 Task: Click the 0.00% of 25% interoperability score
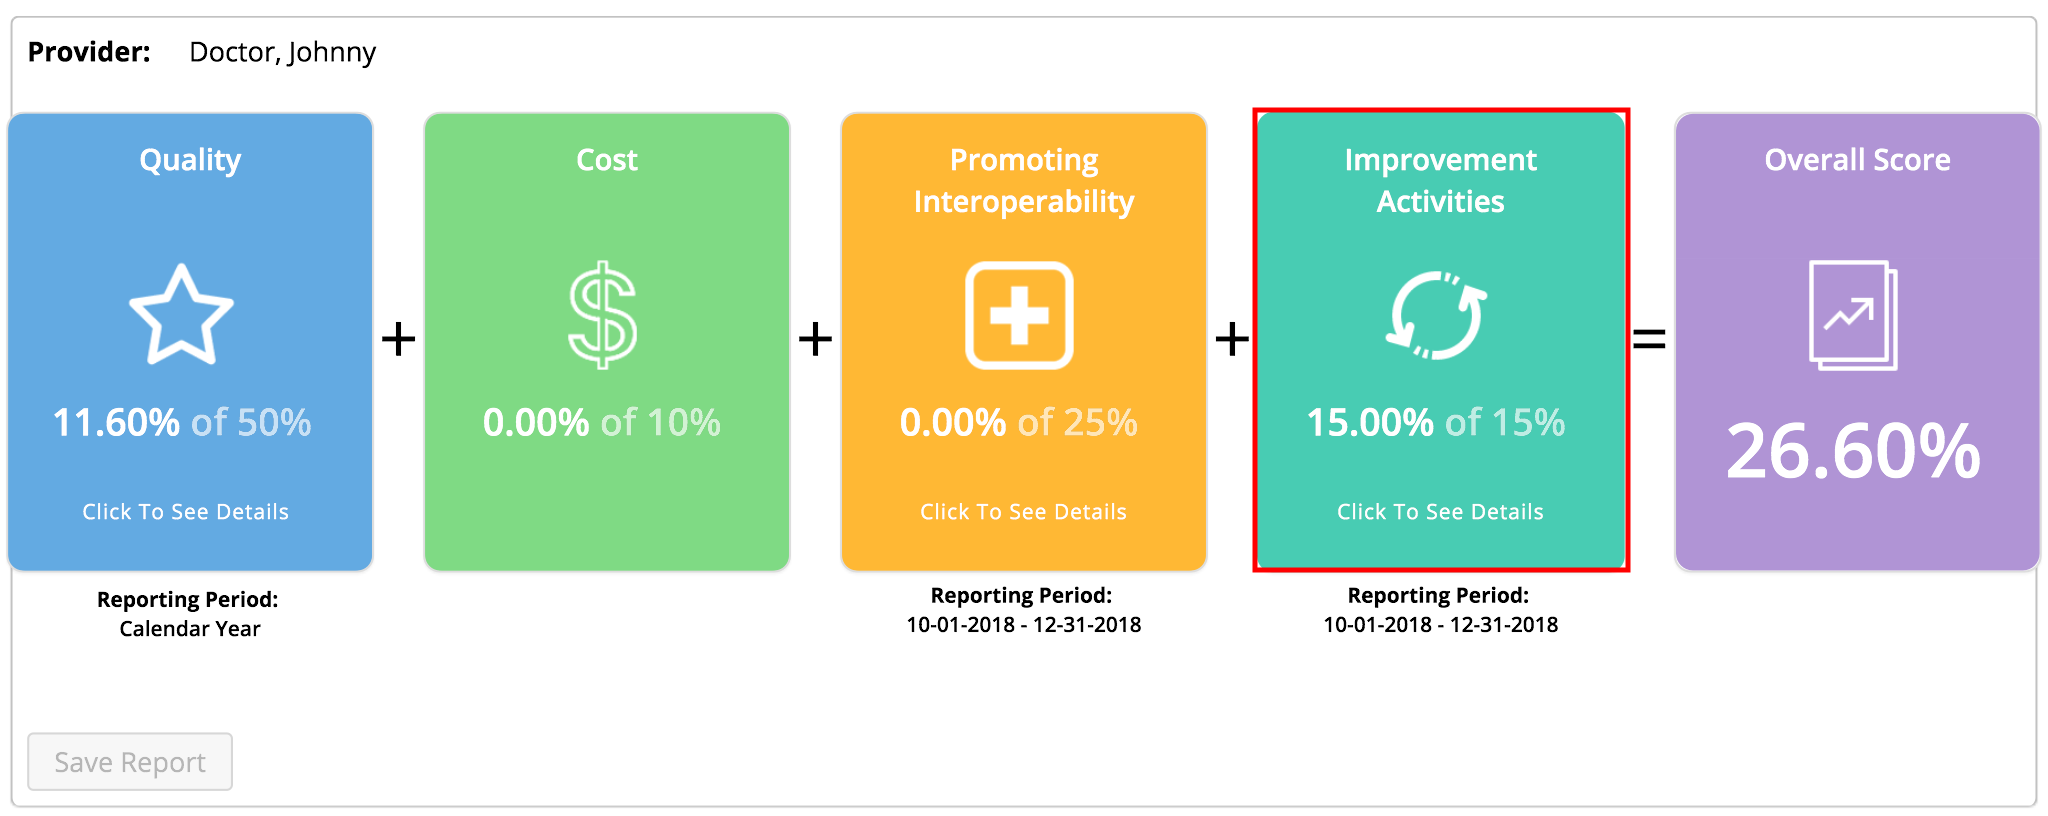(x=1019, y=423)
